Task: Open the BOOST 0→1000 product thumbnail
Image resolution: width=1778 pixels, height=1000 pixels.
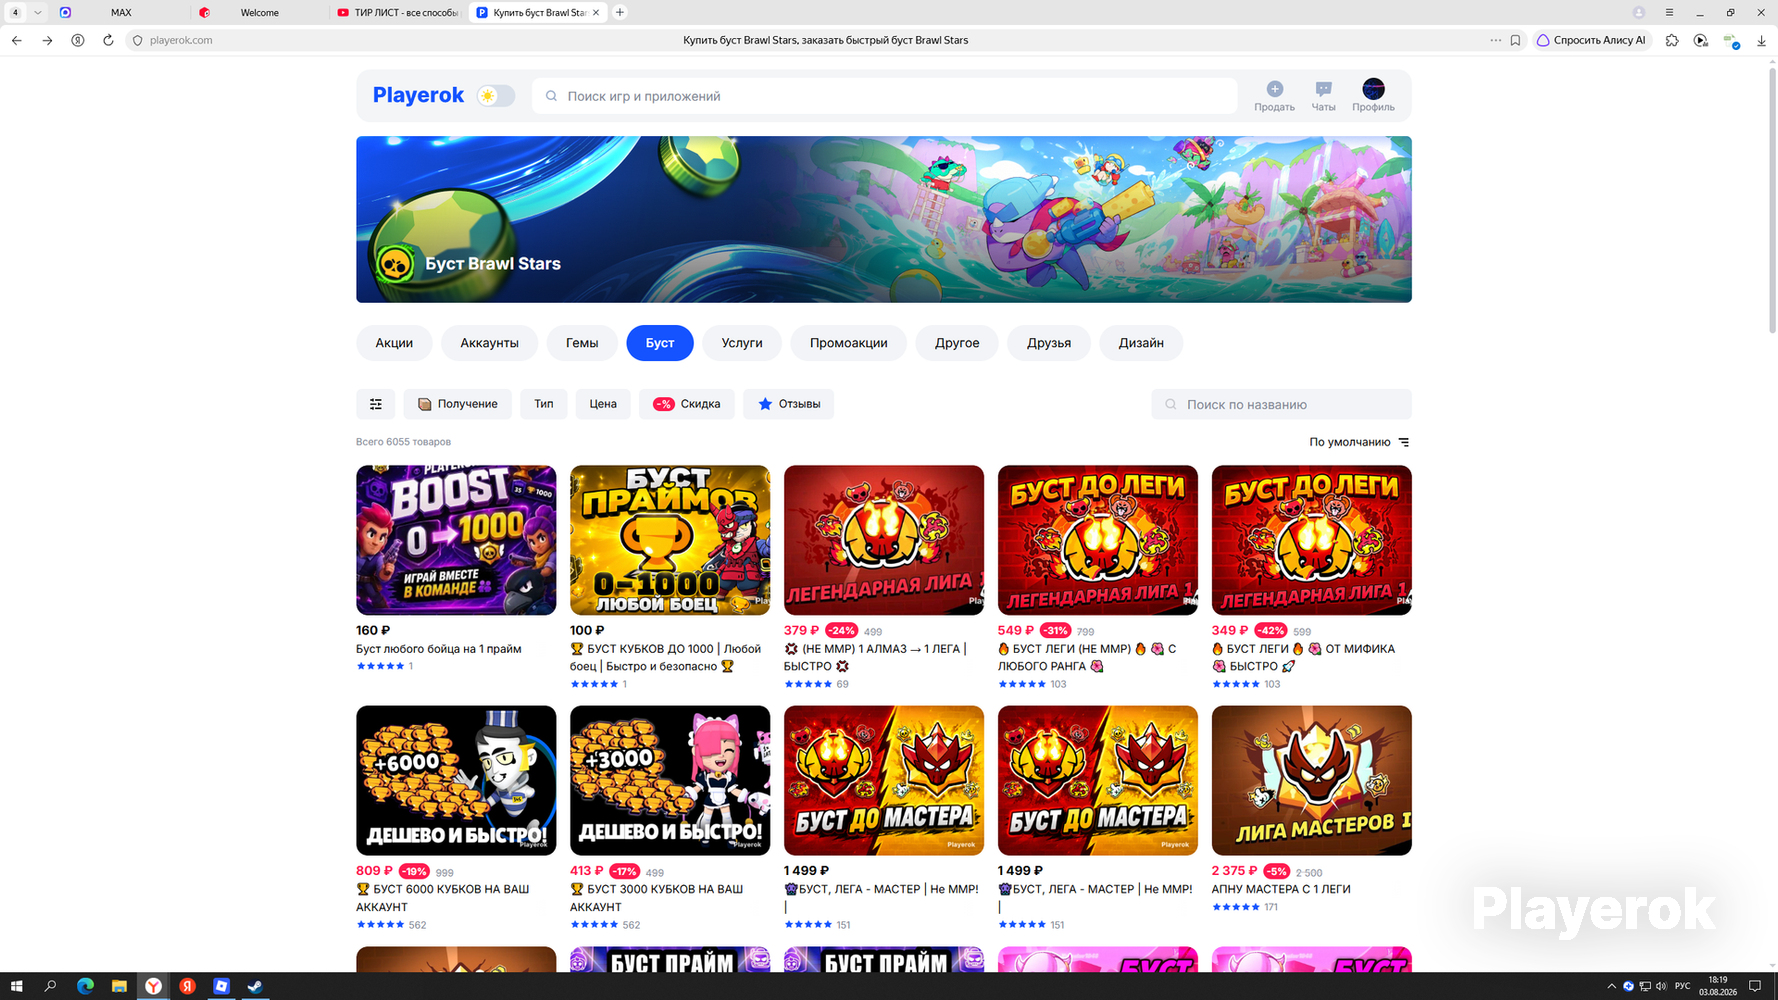Action: 456,540
